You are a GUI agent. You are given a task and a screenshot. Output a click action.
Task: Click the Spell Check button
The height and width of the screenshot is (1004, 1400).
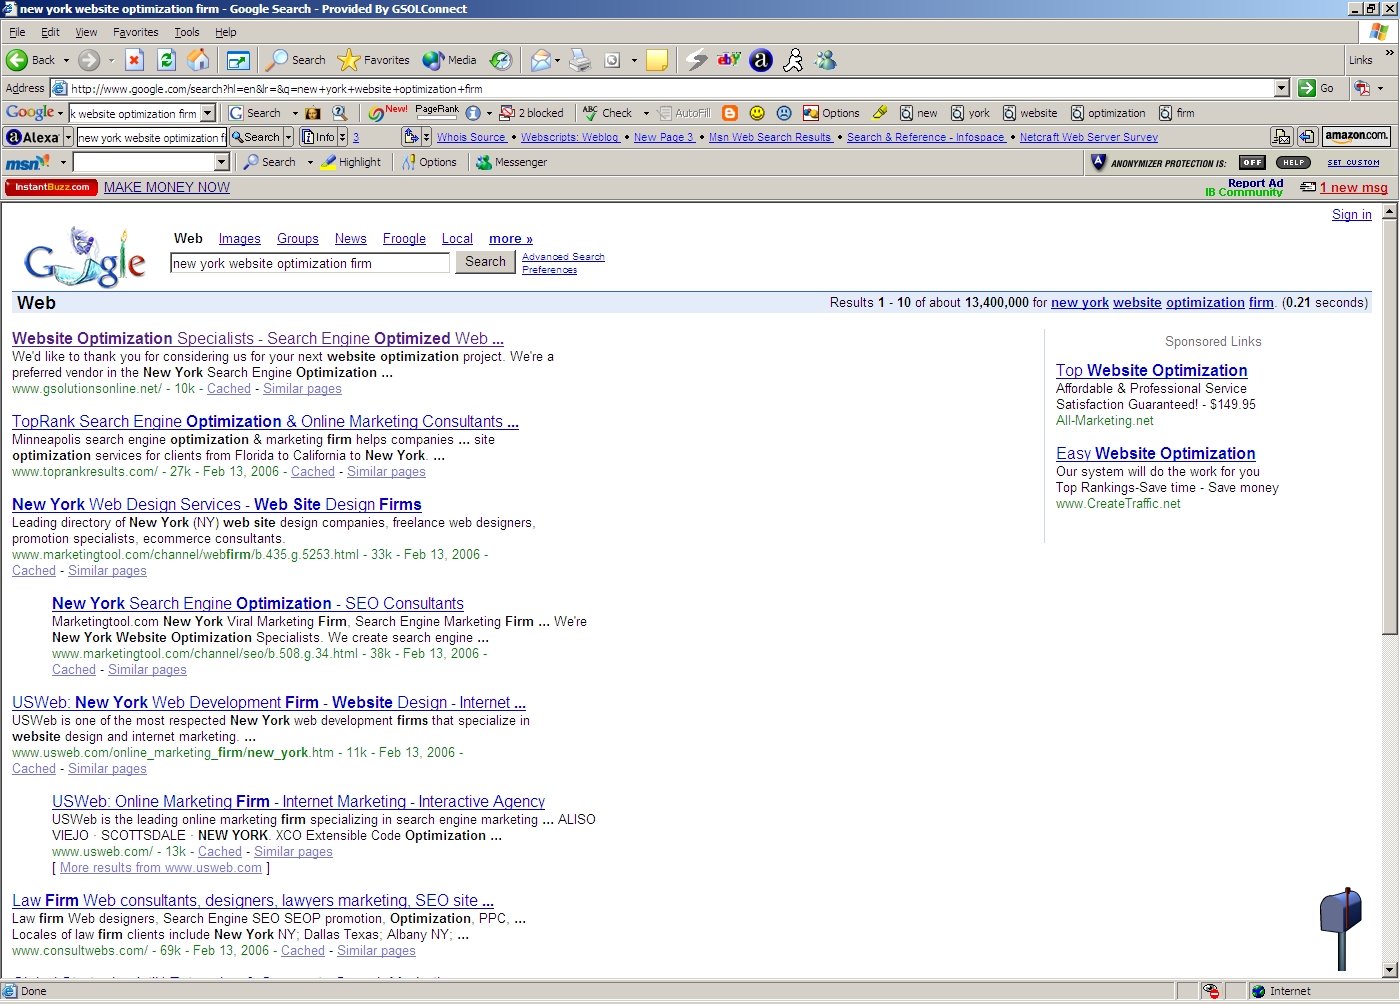tap(608, 113)
